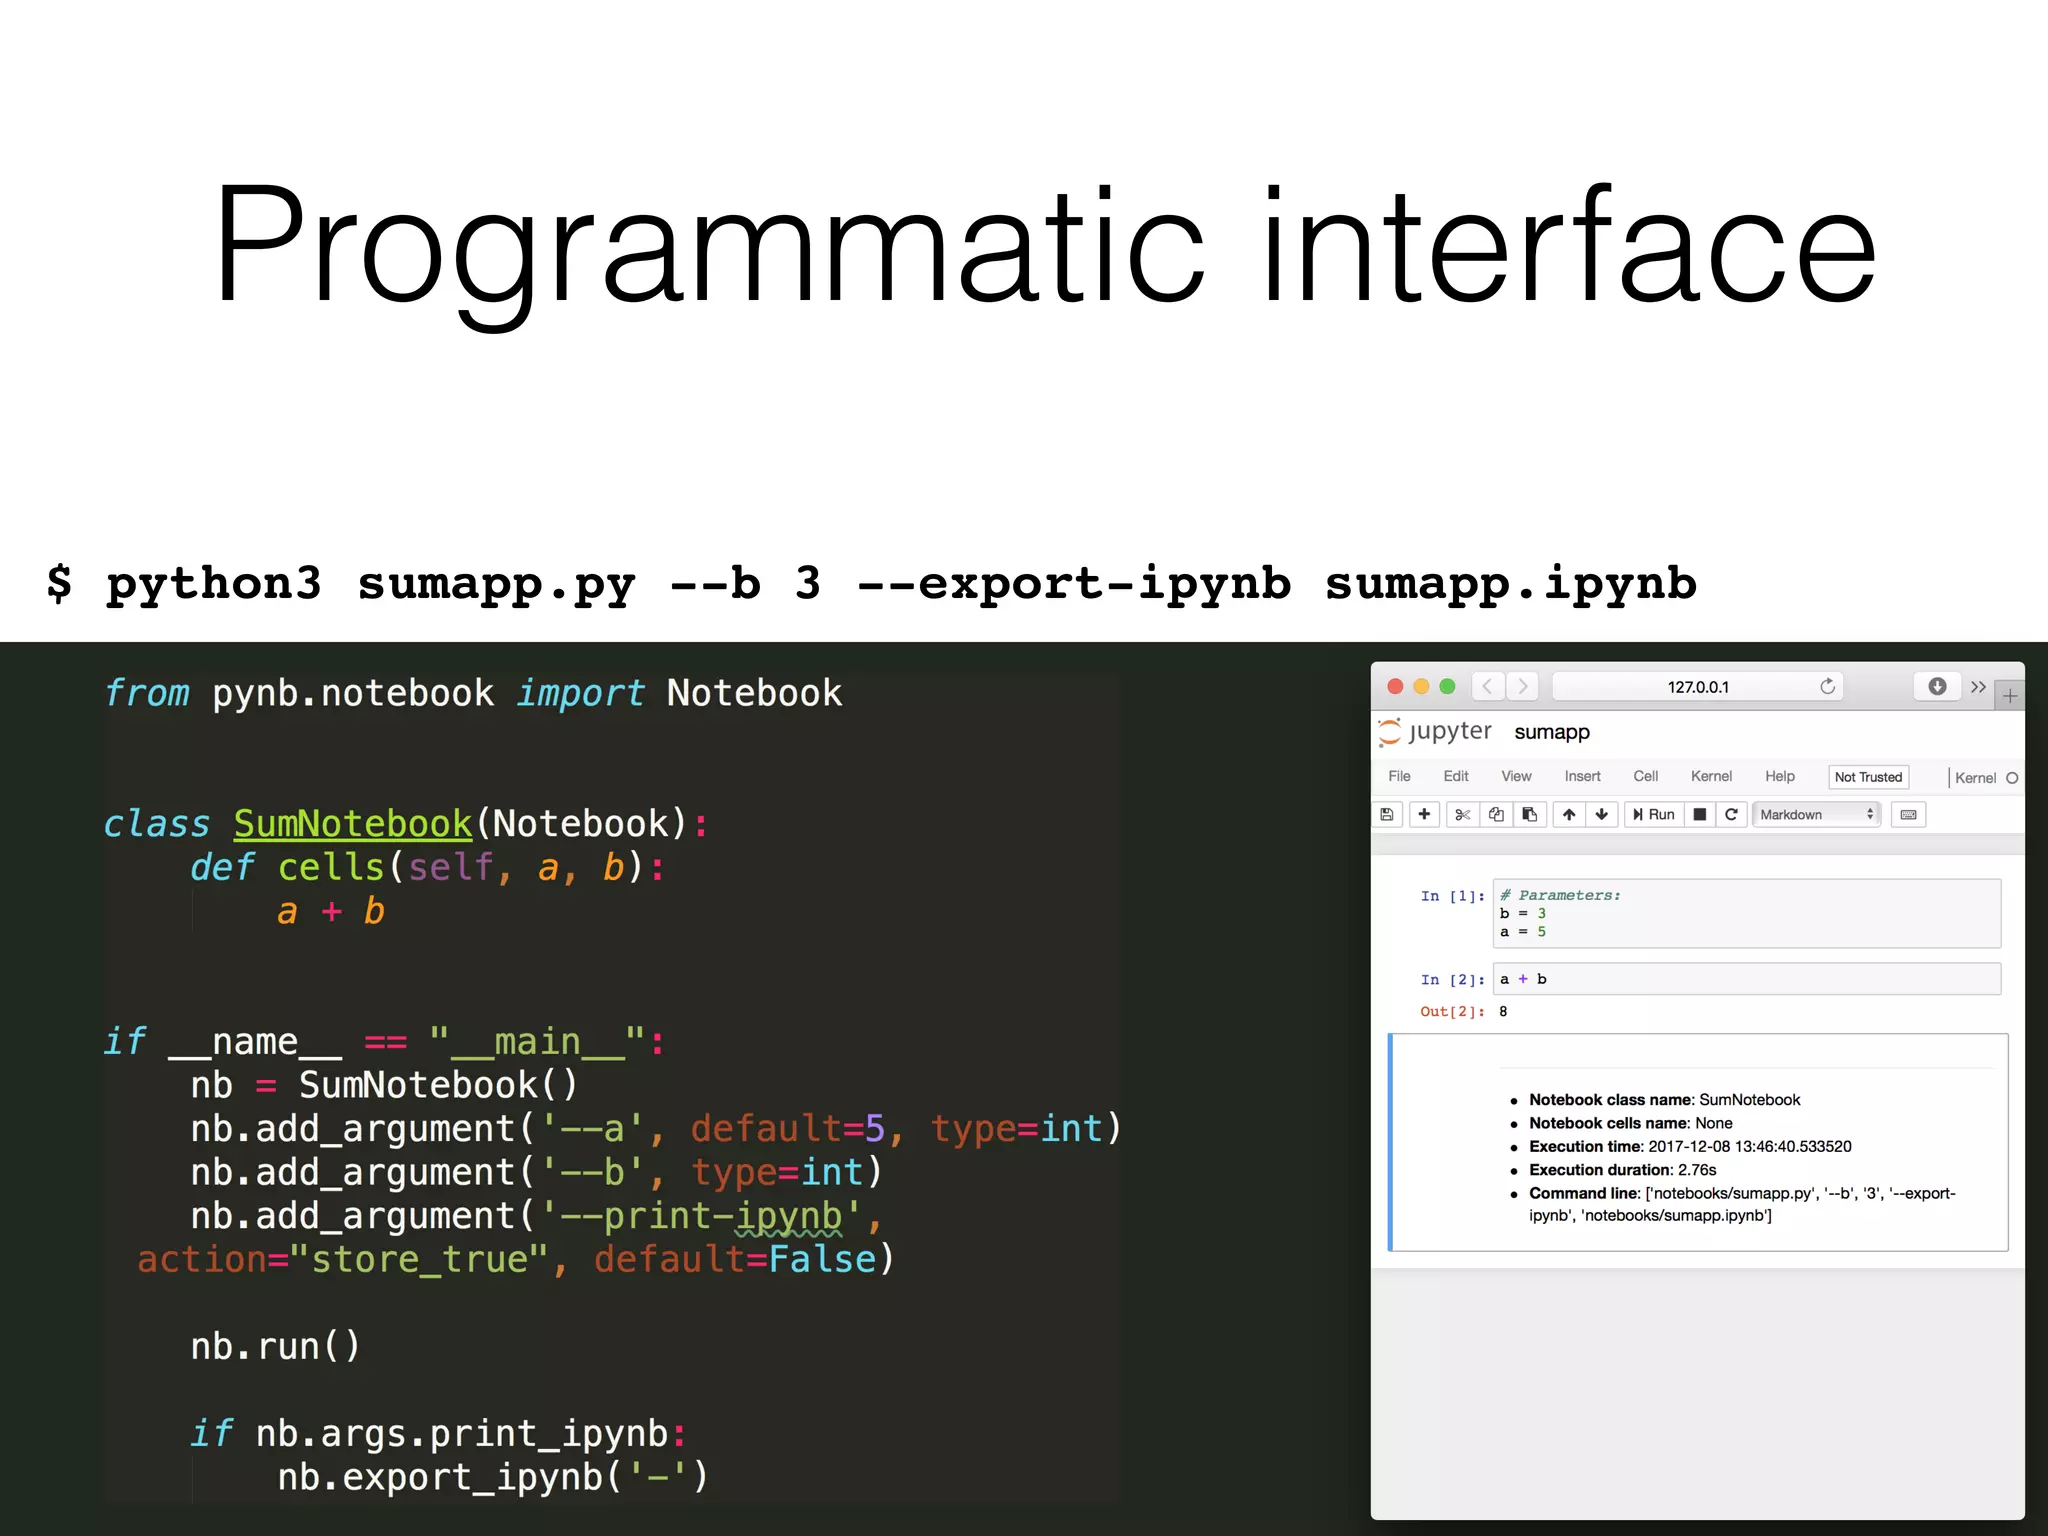
Task: Restart the kernel with the circular arrow icon
Action: click(1731, 814)
